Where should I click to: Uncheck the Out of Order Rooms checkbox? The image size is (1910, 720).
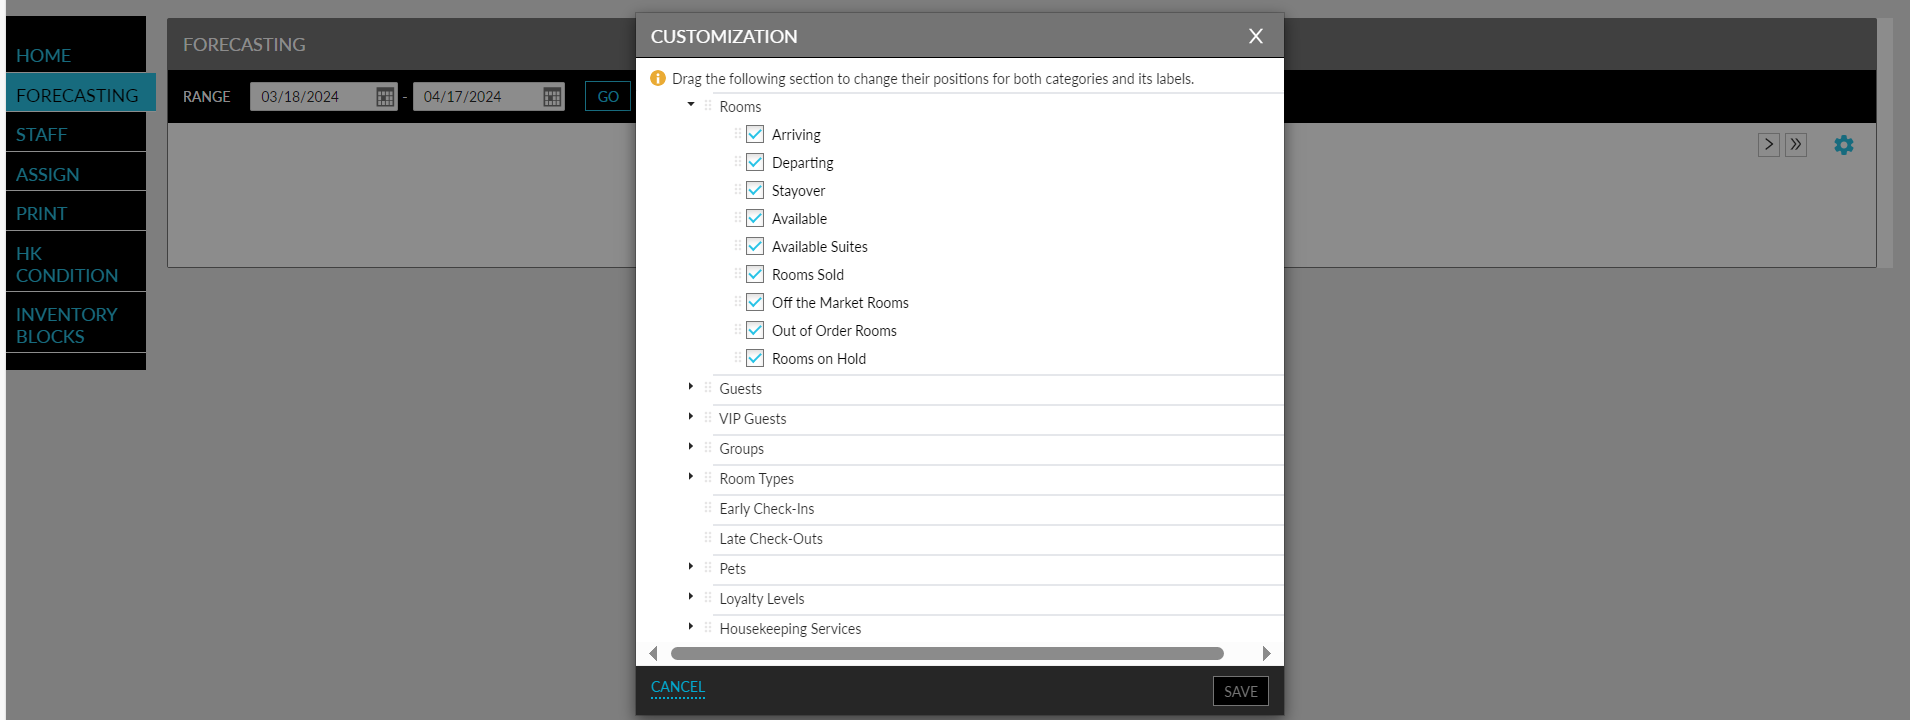pos(754,329)
